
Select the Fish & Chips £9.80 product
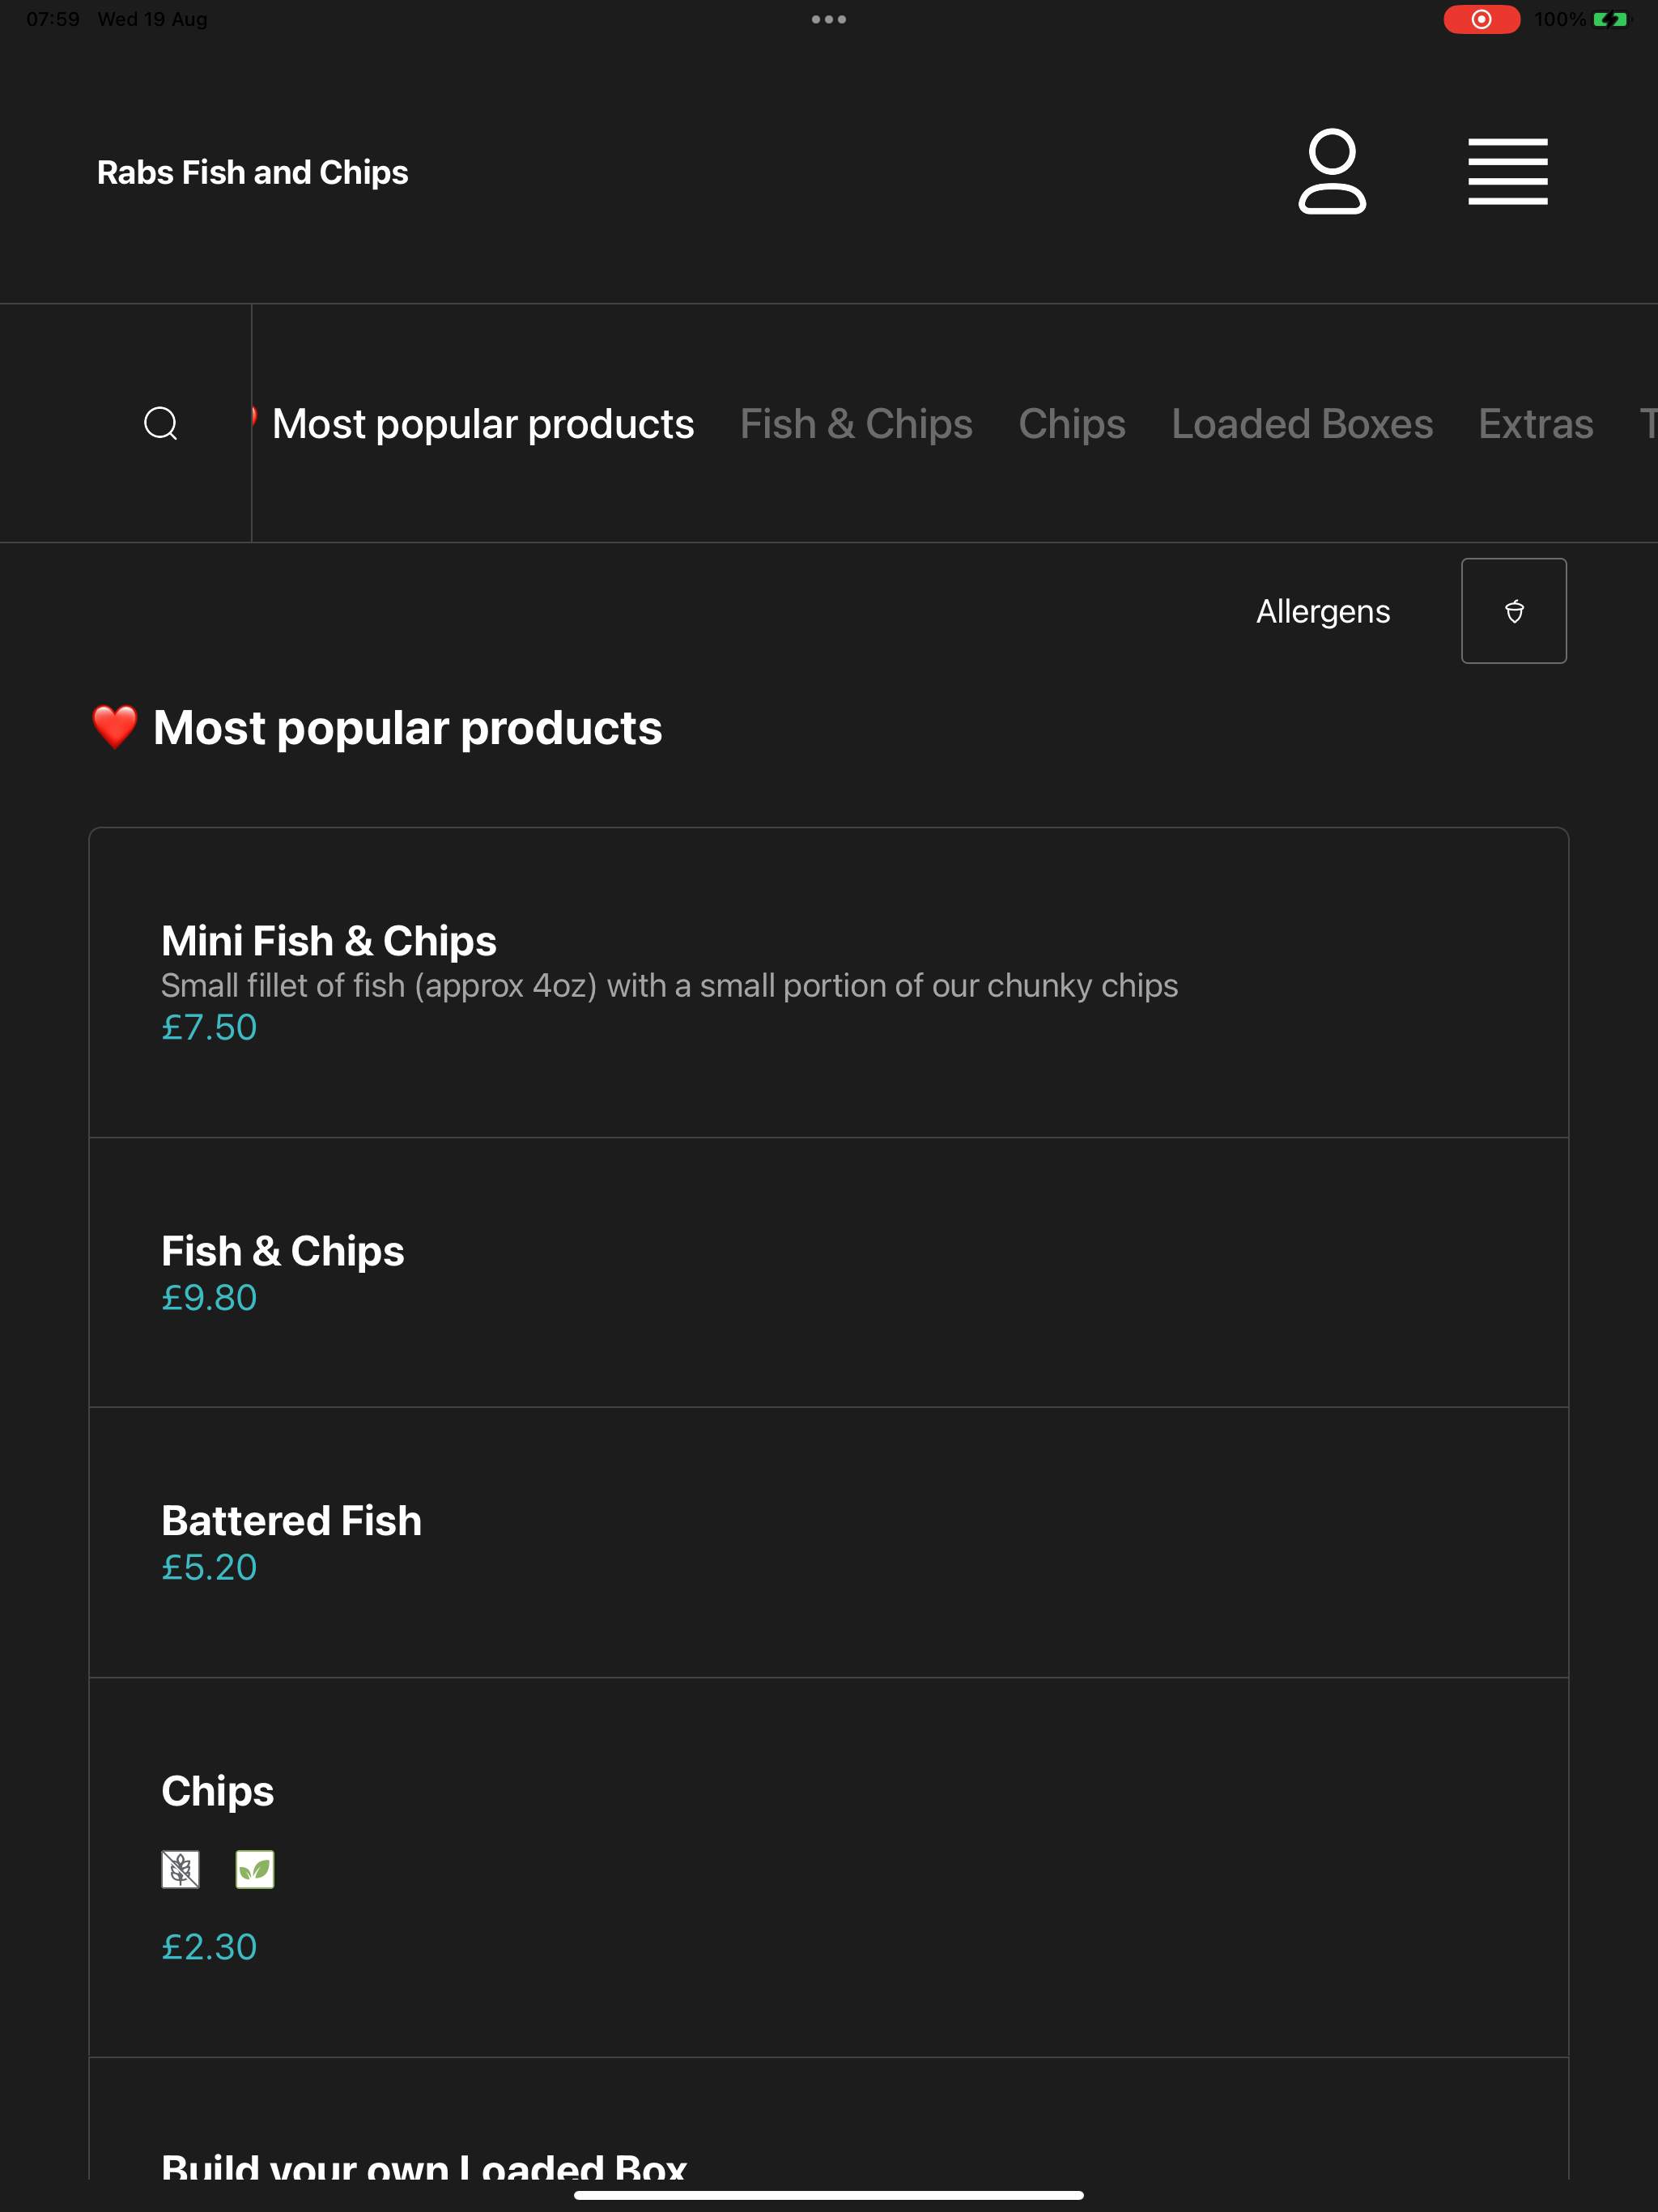[829, 1272]
